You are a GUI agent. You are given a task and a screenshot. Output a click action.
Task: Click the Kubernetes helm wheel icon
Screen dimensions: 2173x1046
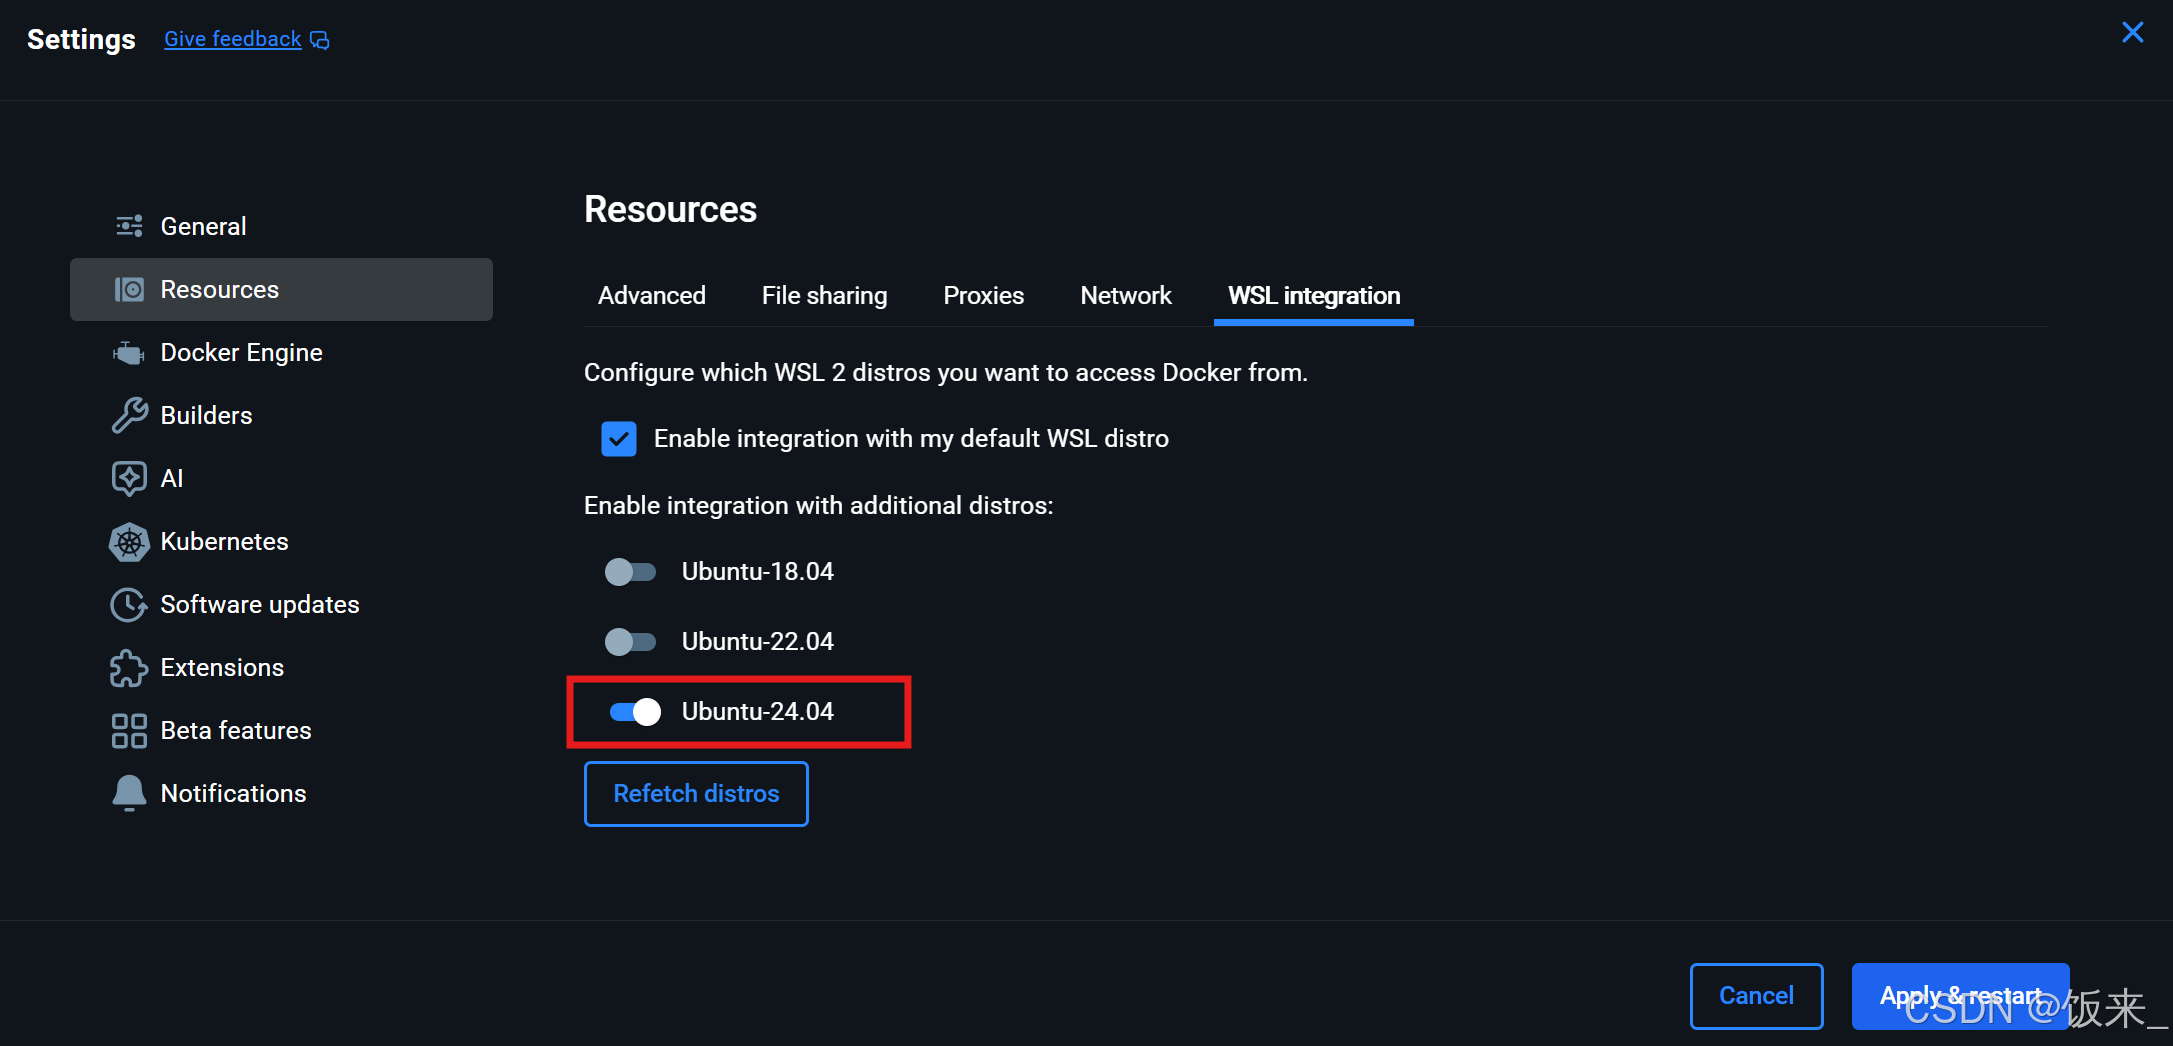[129, 541]
